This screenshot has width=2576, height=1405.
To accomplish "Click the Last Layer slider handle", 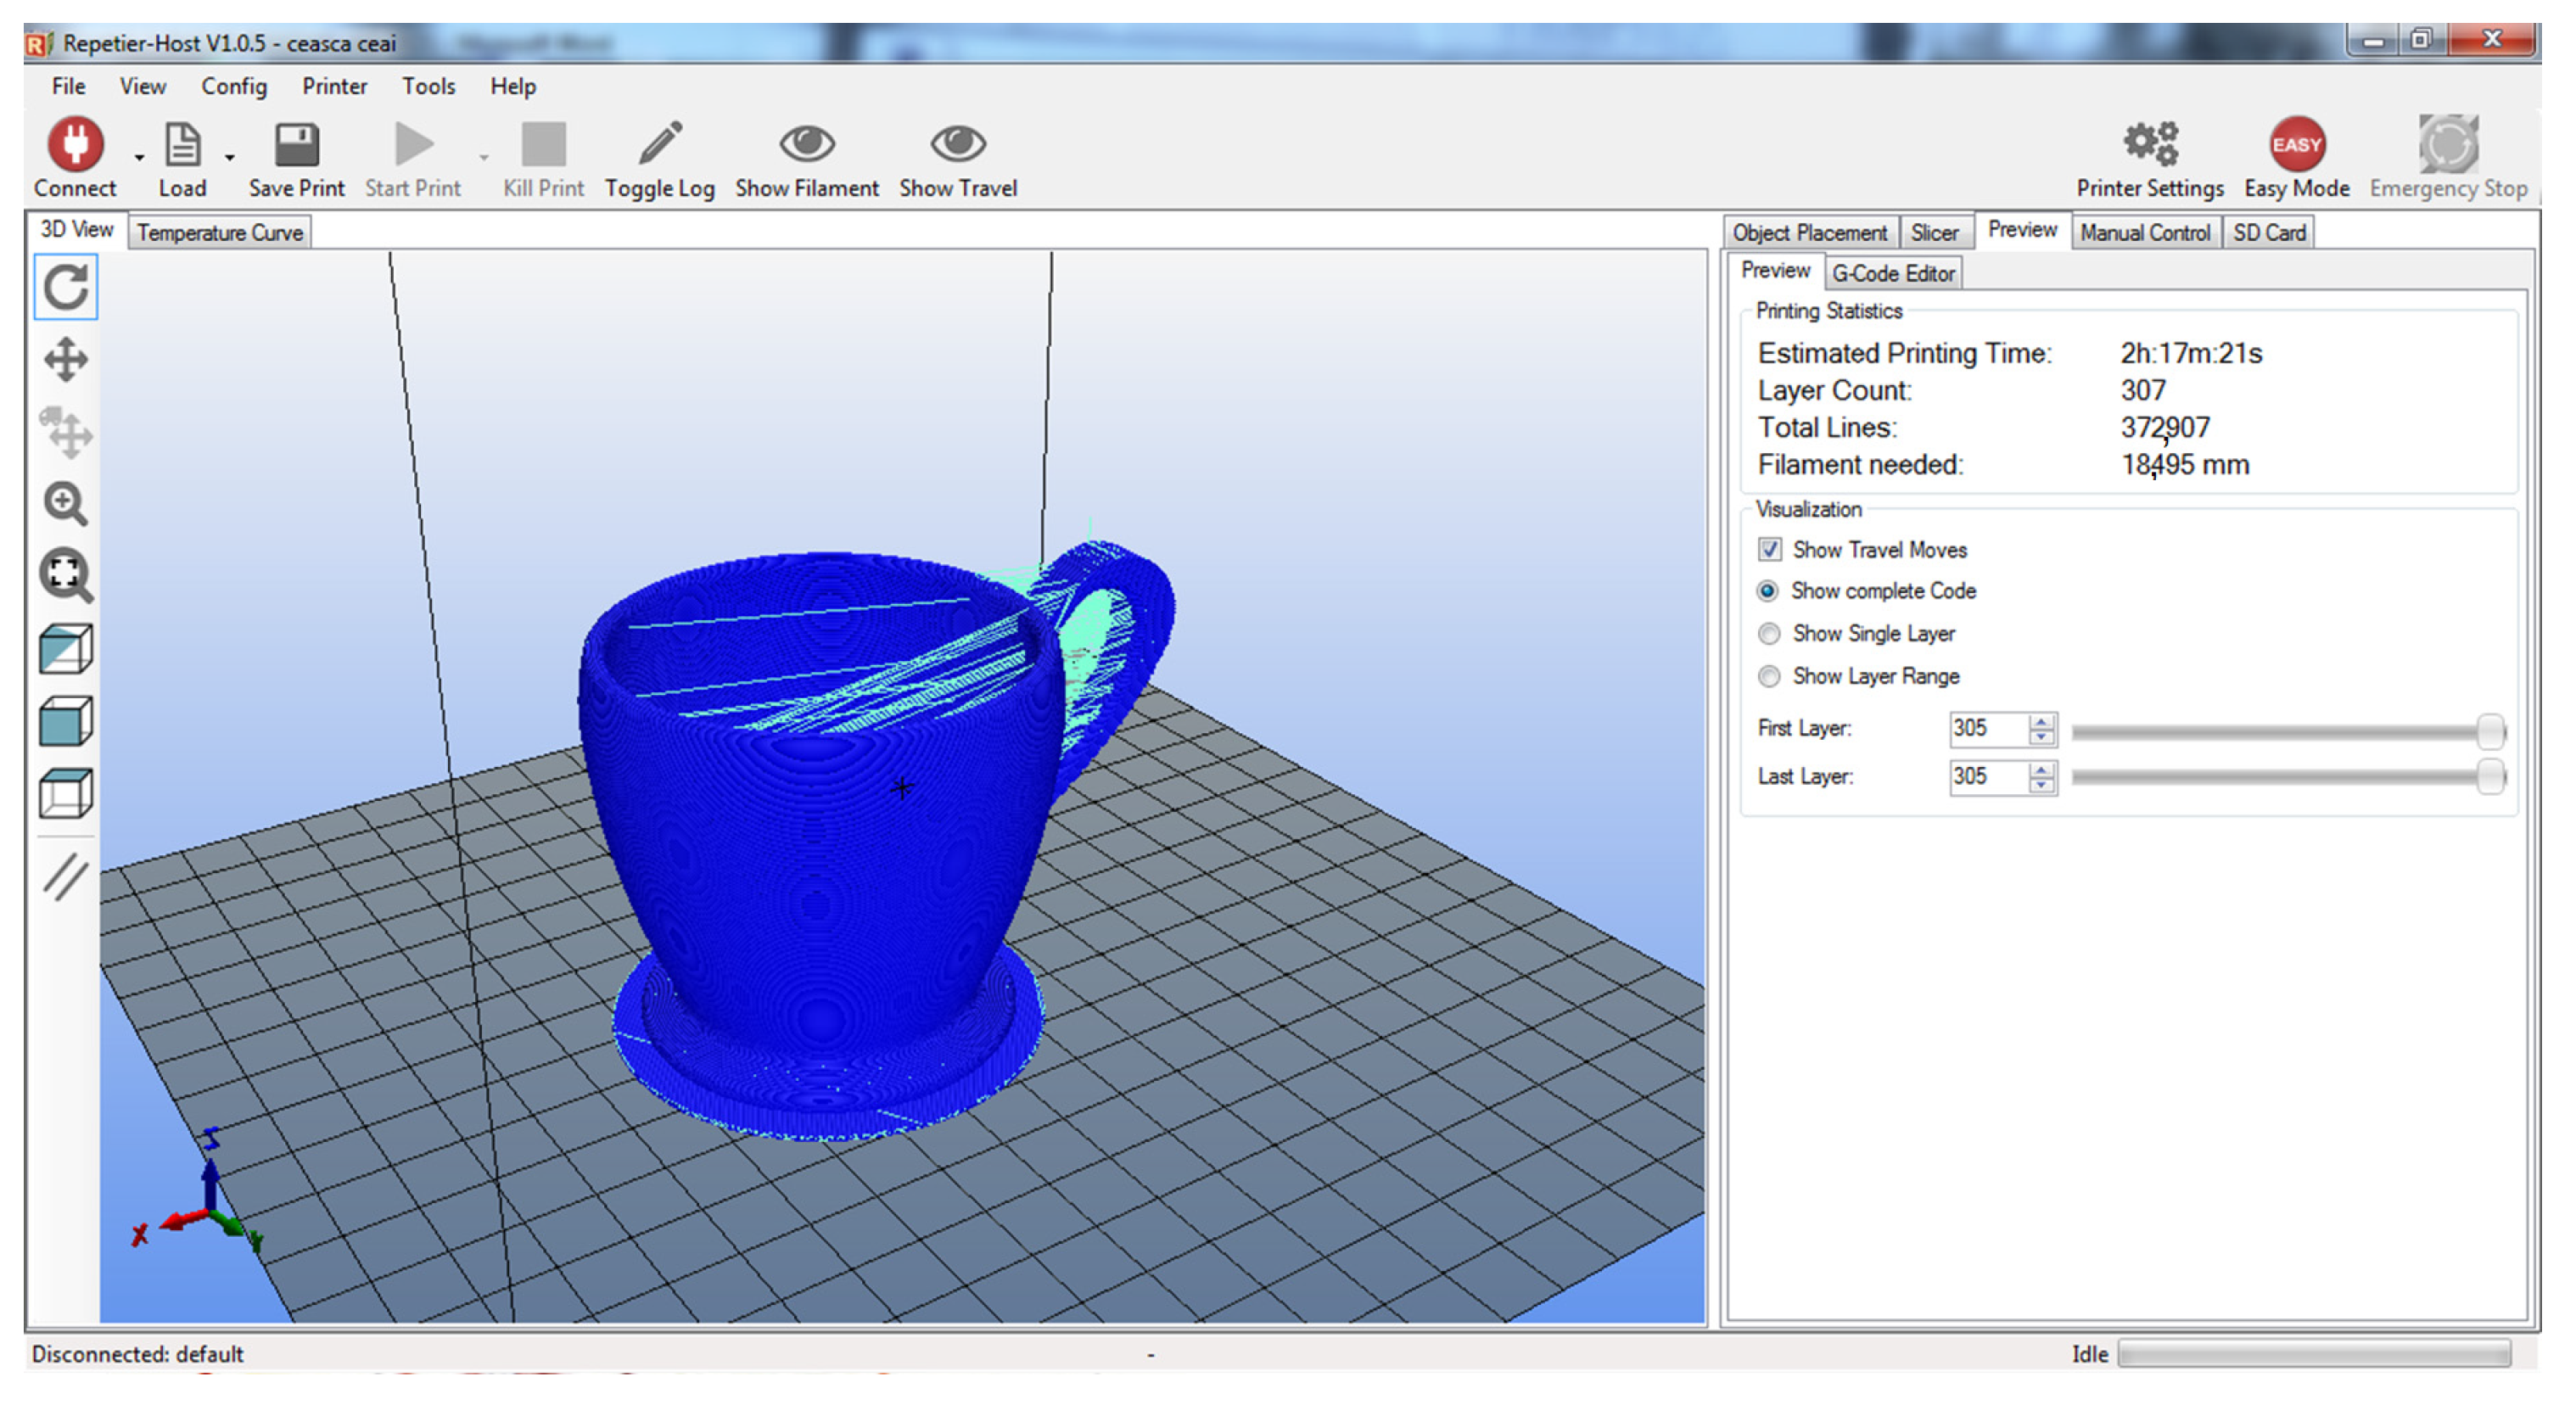I will [2490, 777].
